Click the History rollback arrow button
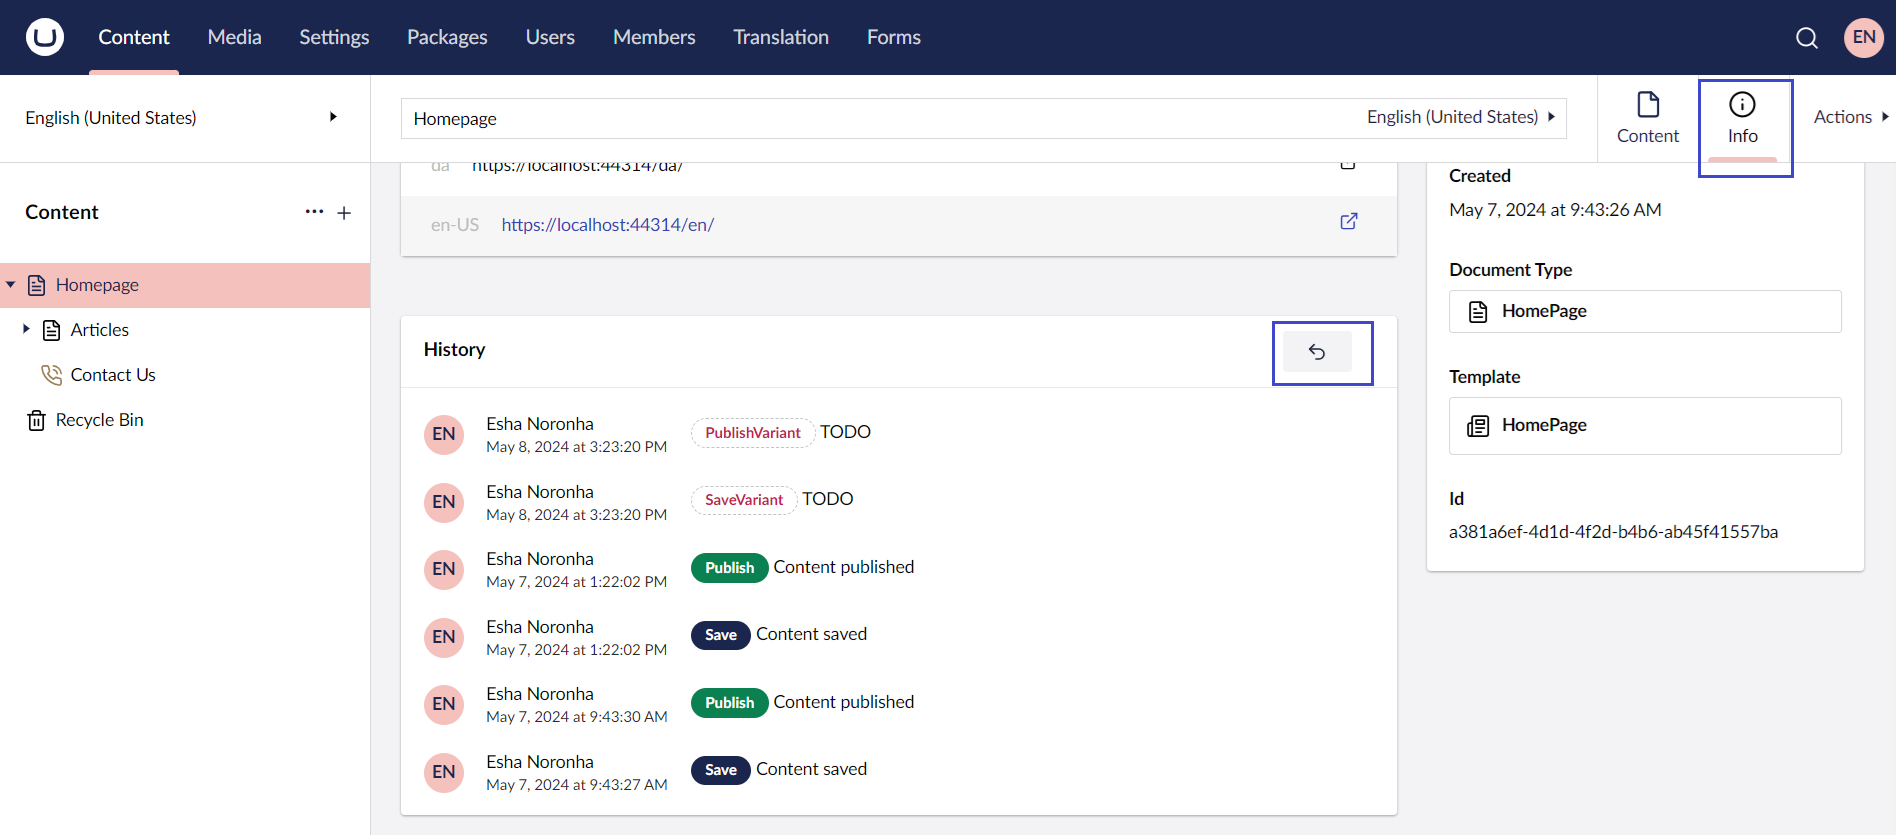This screenshot has height=835, width=1896. (x=1317, y=352)
